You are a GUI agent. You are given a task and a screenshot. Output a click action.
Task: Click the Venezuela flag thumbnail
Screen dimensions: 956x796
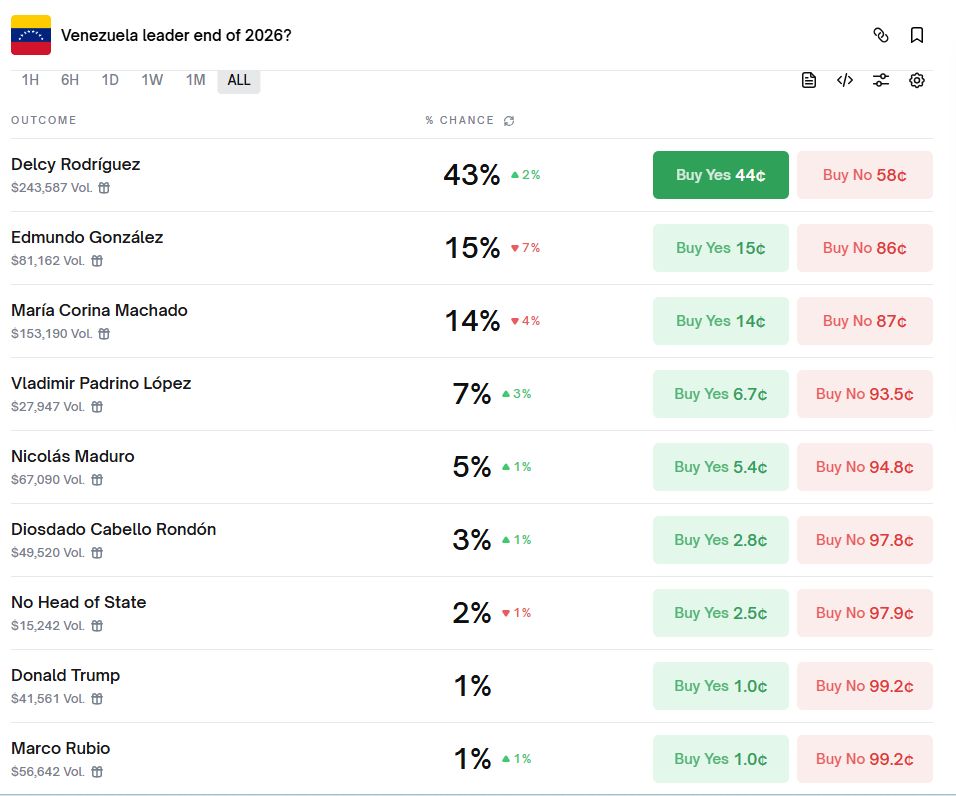[x=31, y=35]
